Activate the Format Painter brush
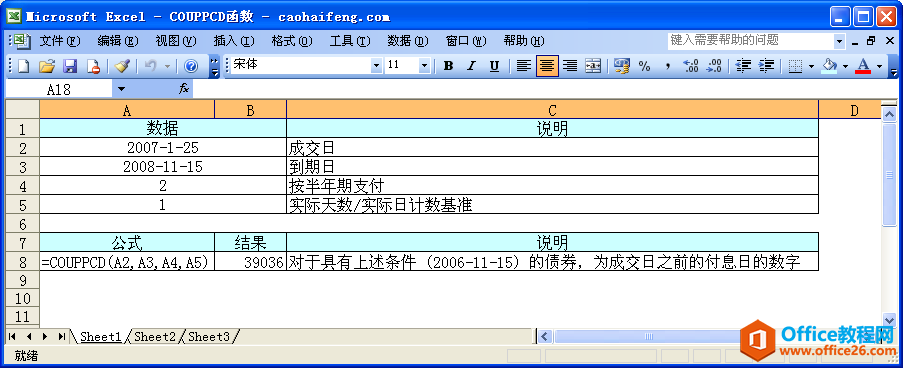 pos(122,66)
